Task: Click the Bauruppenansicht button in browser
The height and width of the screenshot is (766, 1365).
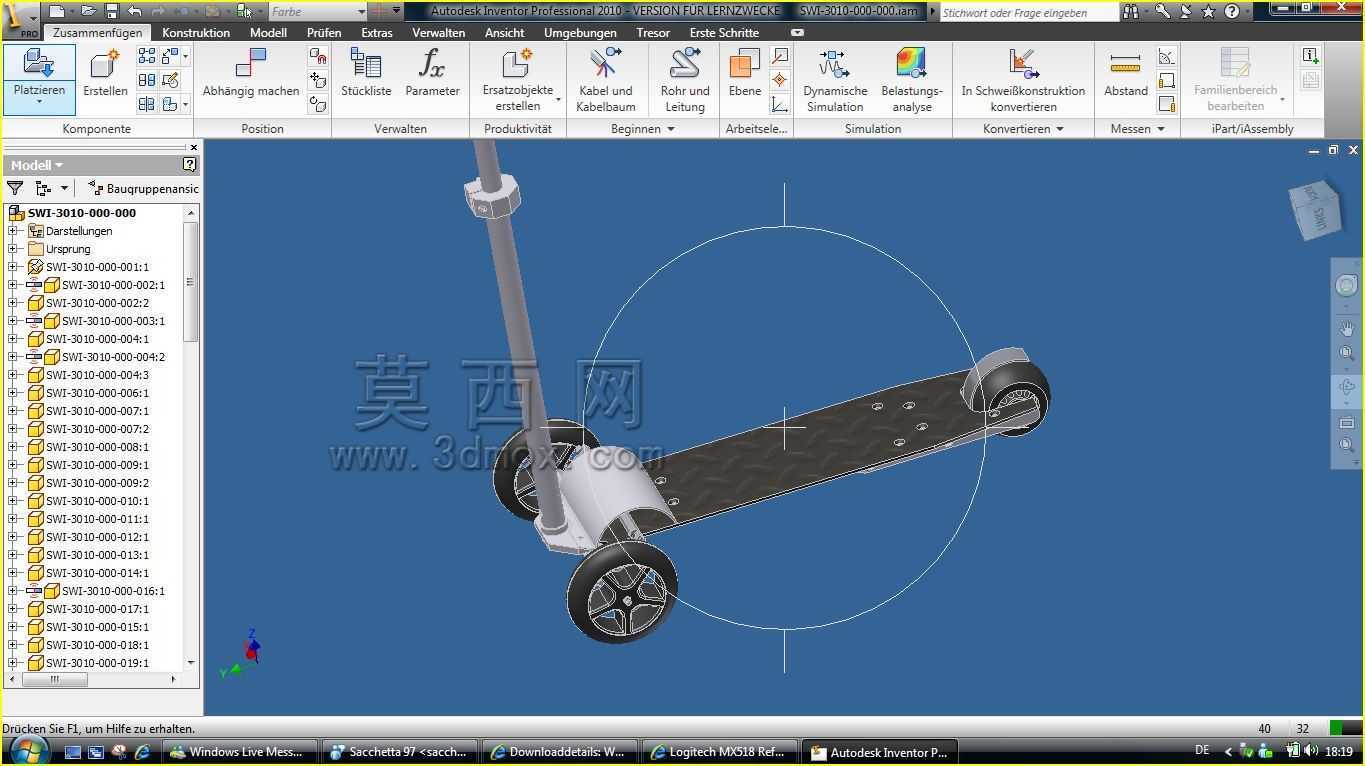Action: tap(143, 188)
